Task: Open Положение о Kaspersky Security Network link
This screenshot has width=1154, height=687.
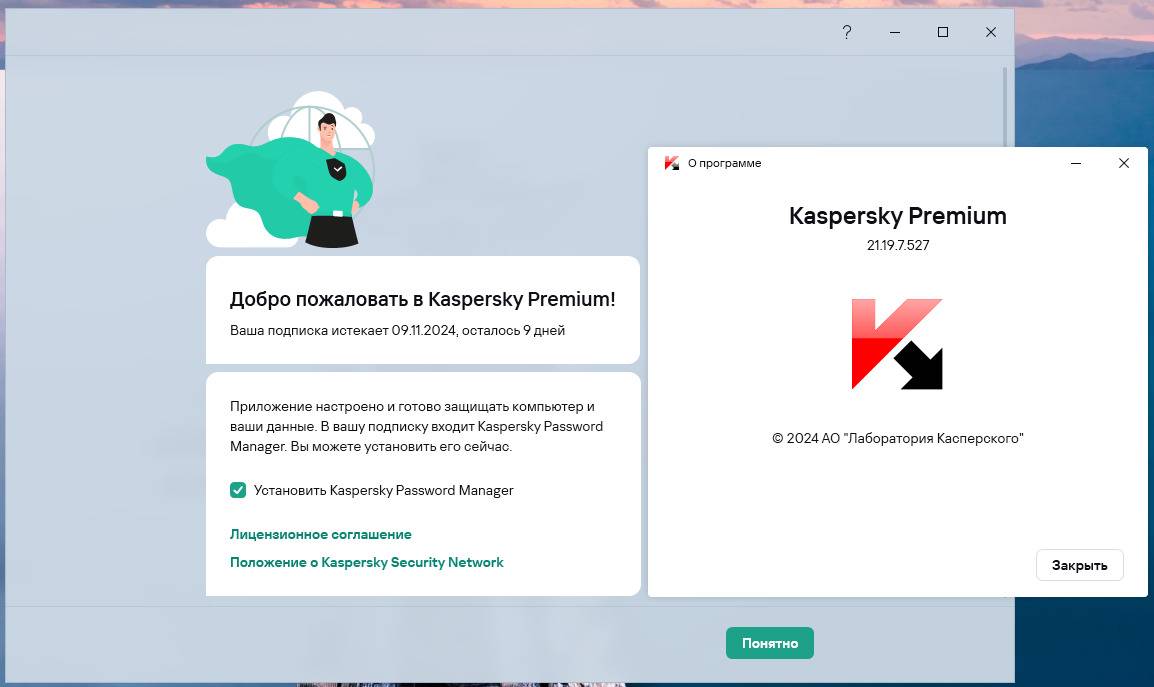Action: coord(367,563)
